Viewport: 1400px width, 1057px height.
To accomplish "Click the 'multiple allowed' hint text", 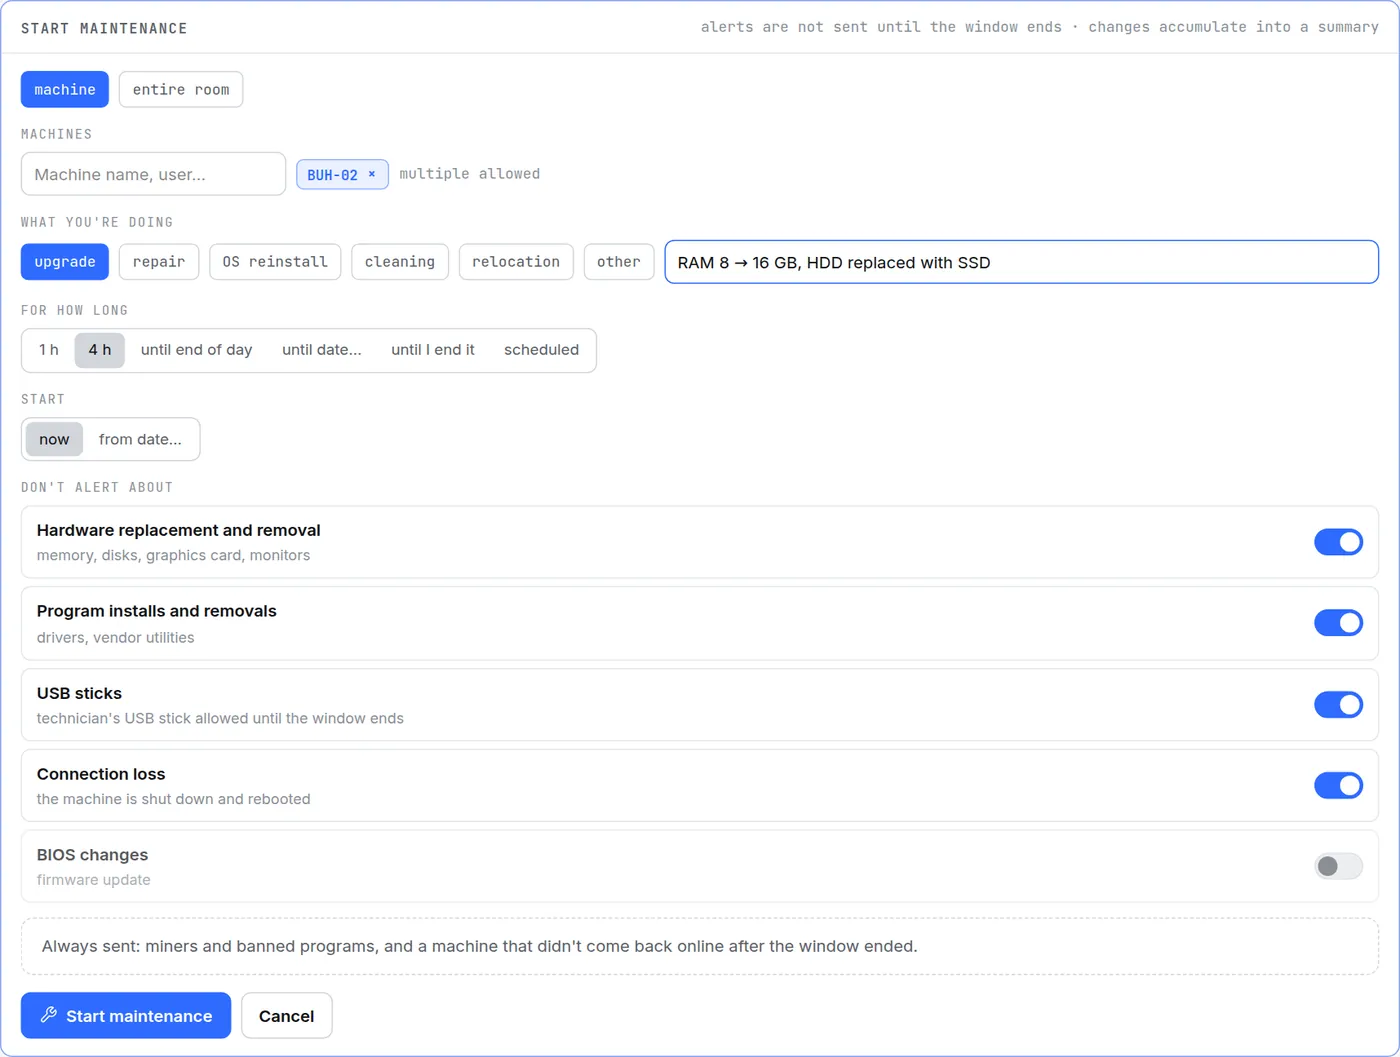I will point(470,174).
